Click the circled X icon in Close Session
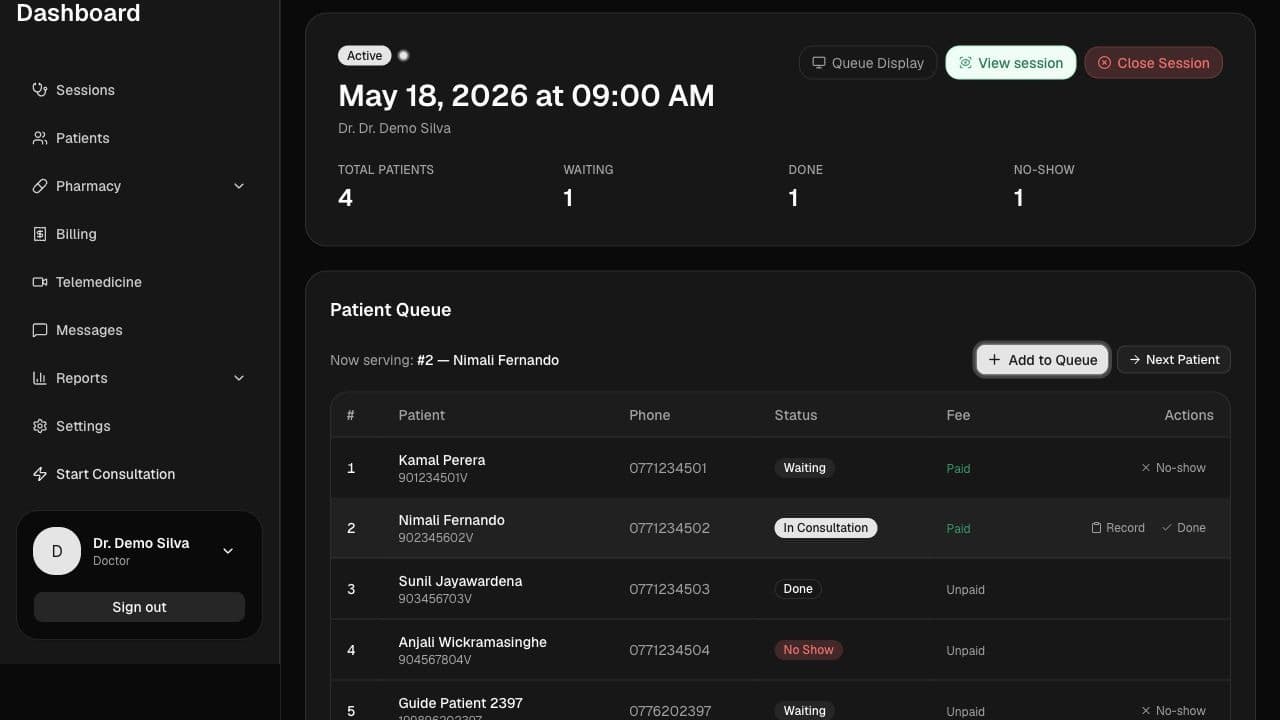1280x720 pixels. [1104, 63]
